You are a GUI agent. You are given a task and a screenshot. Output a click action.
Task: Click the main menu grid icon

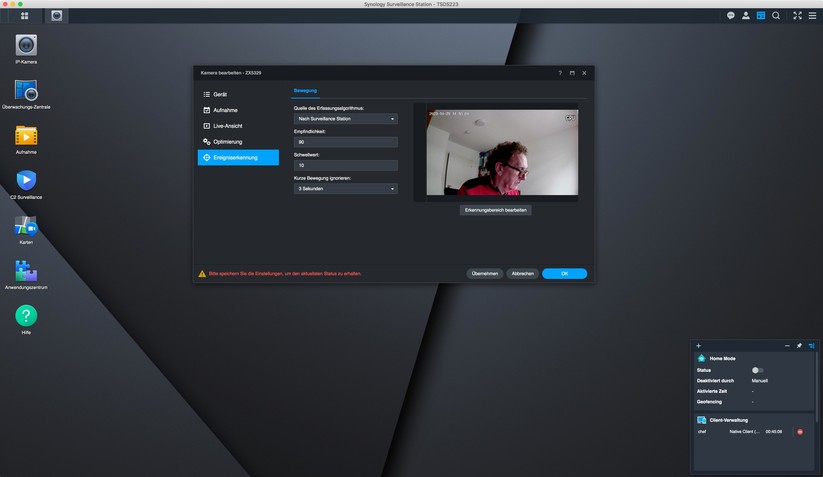click(x=24, y=16)
